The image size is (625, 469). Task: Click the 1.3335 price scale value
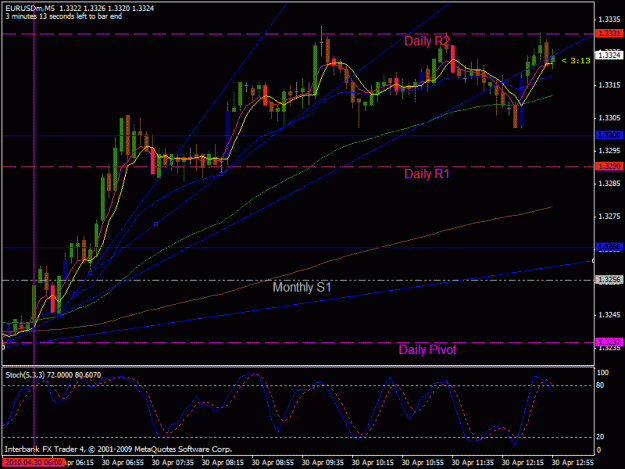click(609, 19)
